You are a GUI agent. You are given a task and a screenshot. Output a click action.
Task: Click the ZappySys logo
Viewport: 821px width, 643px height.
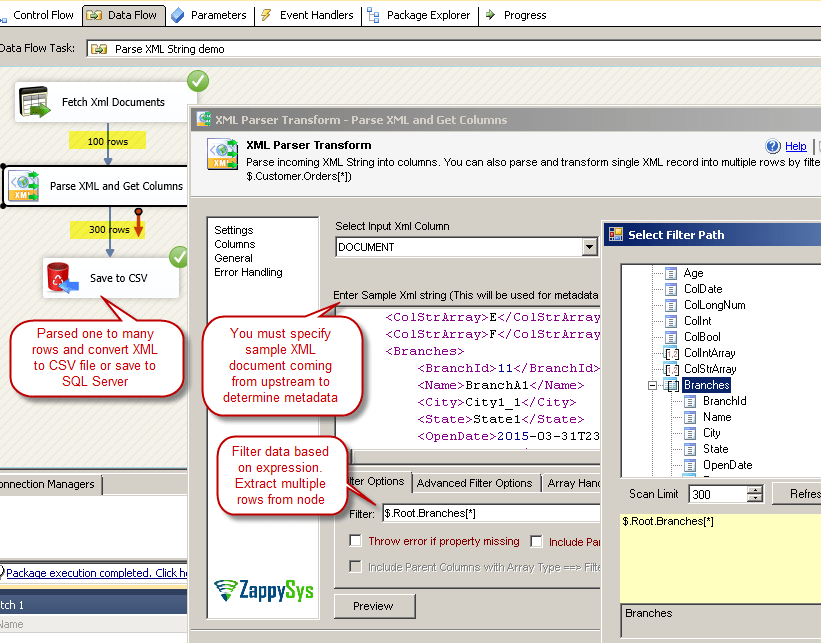[263, 588]
